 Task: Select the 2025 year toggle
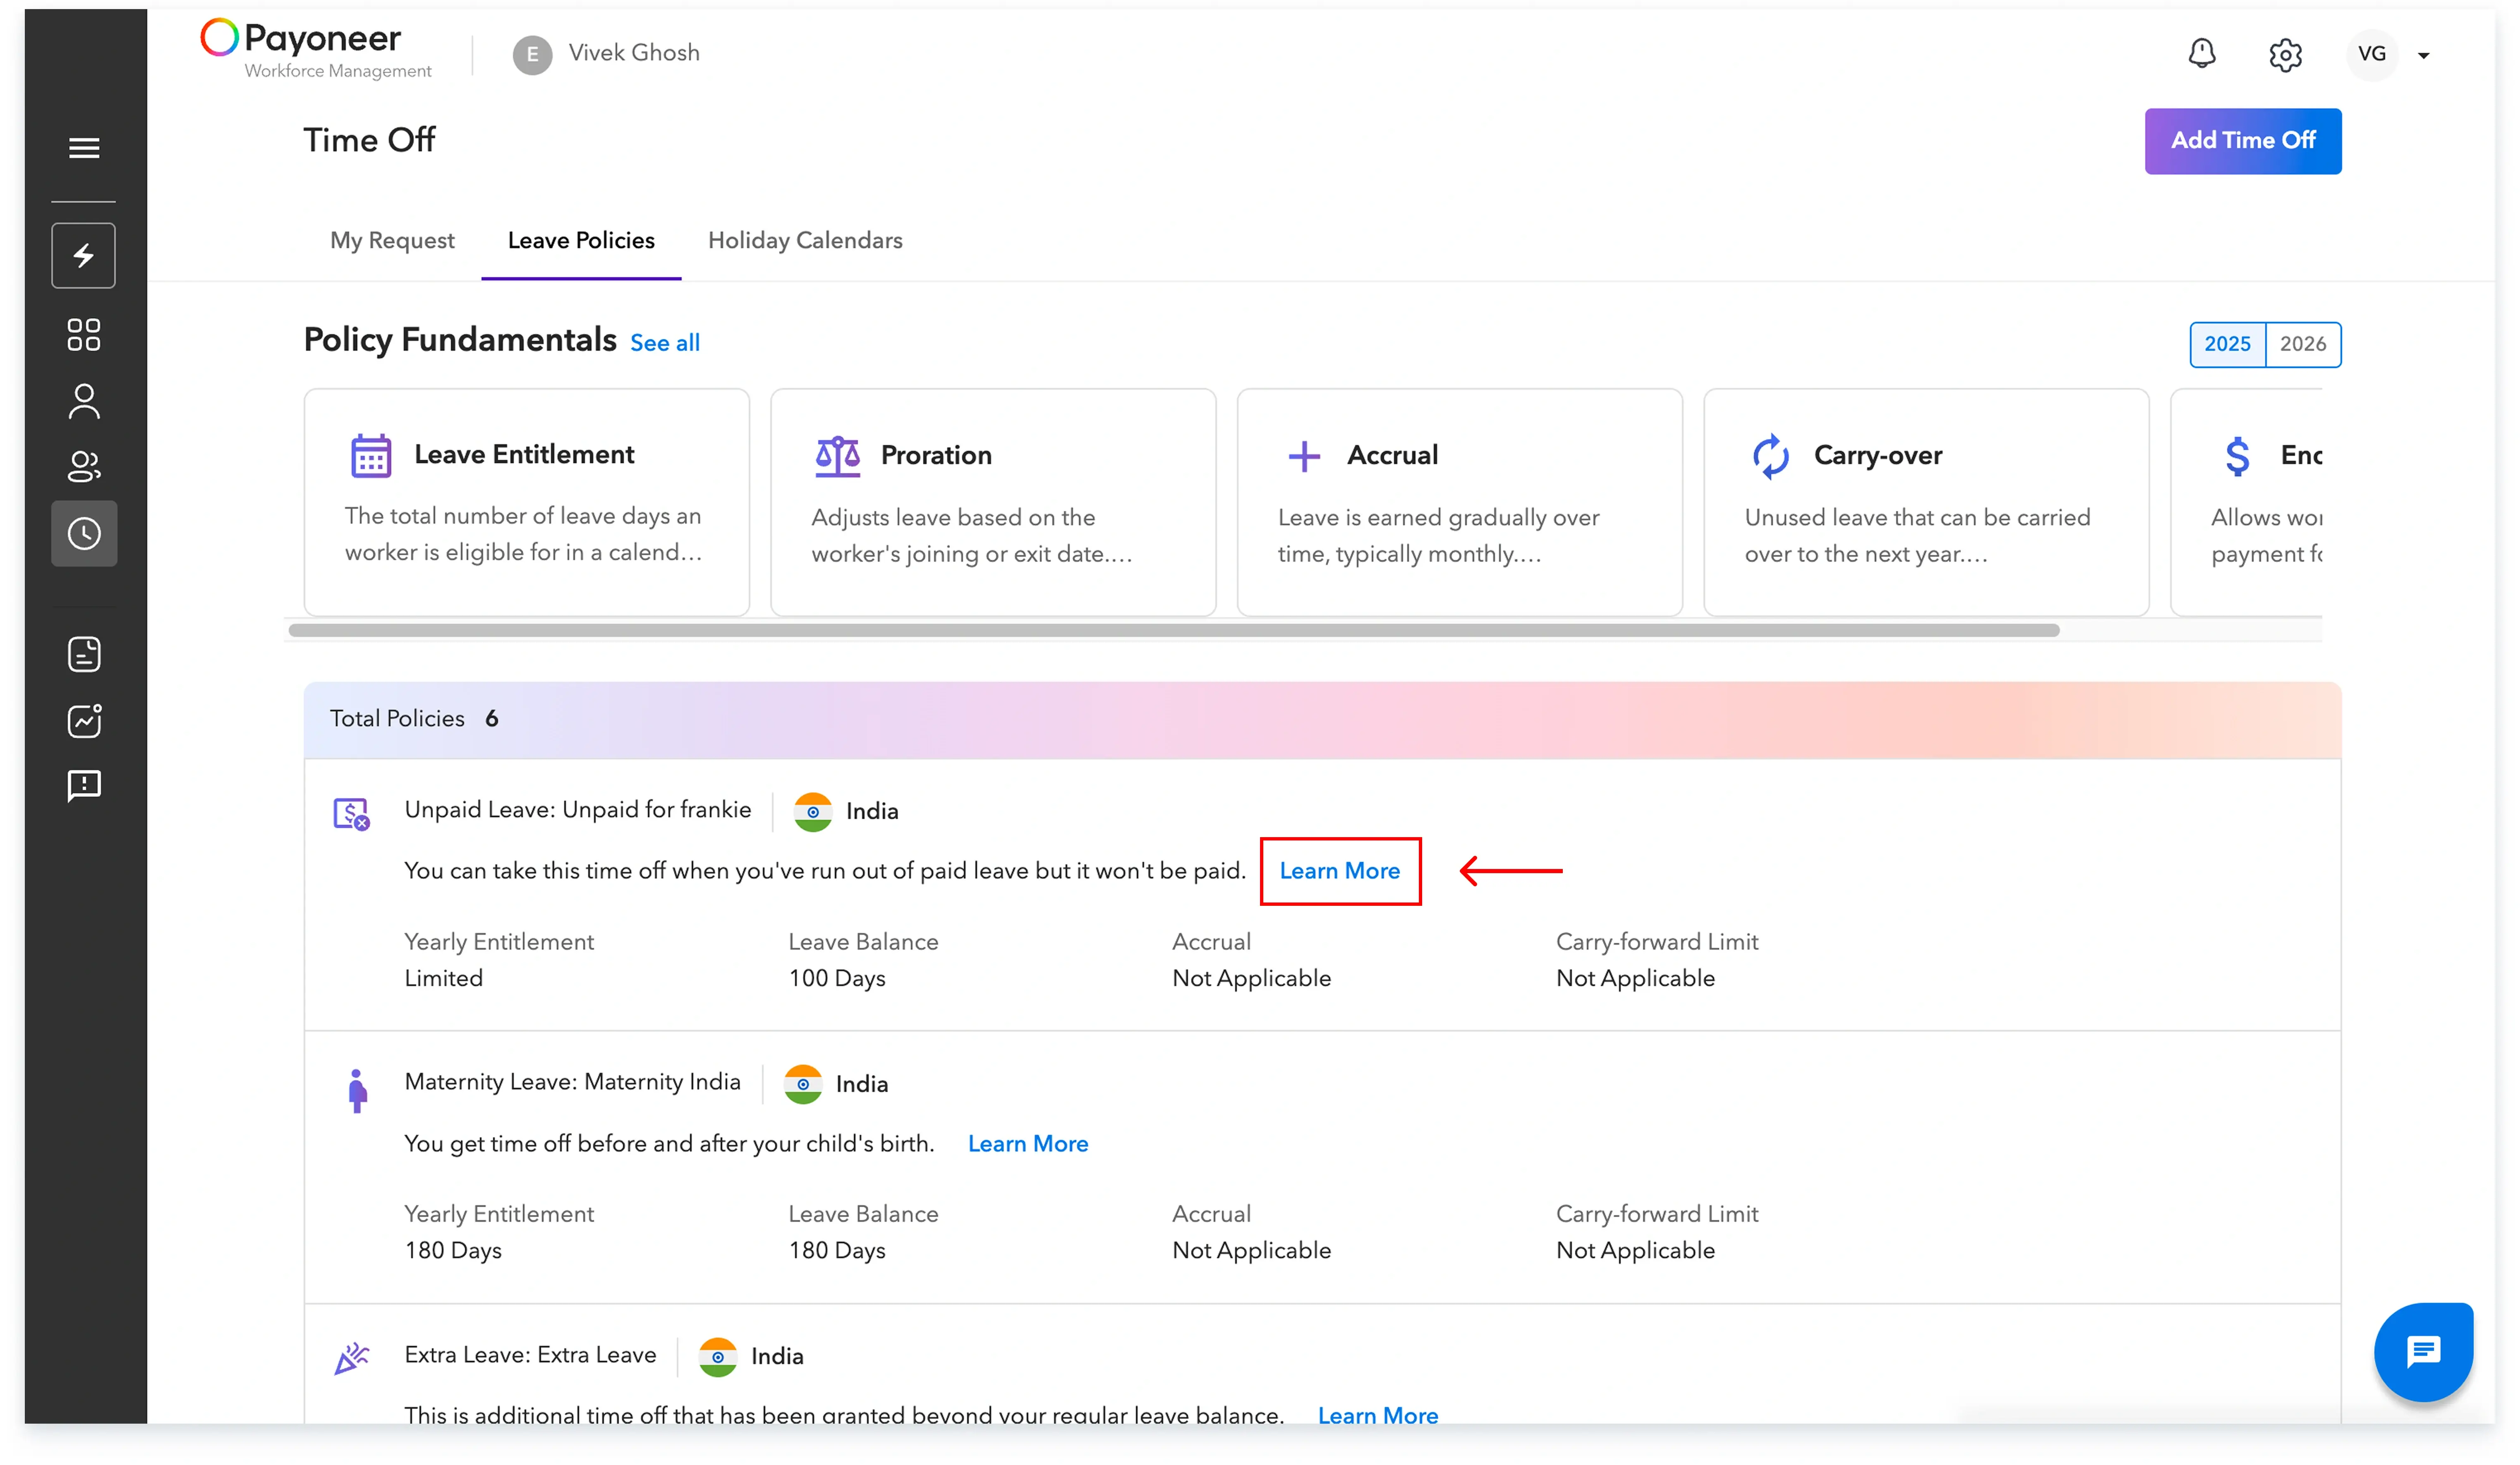(2227, 344)
